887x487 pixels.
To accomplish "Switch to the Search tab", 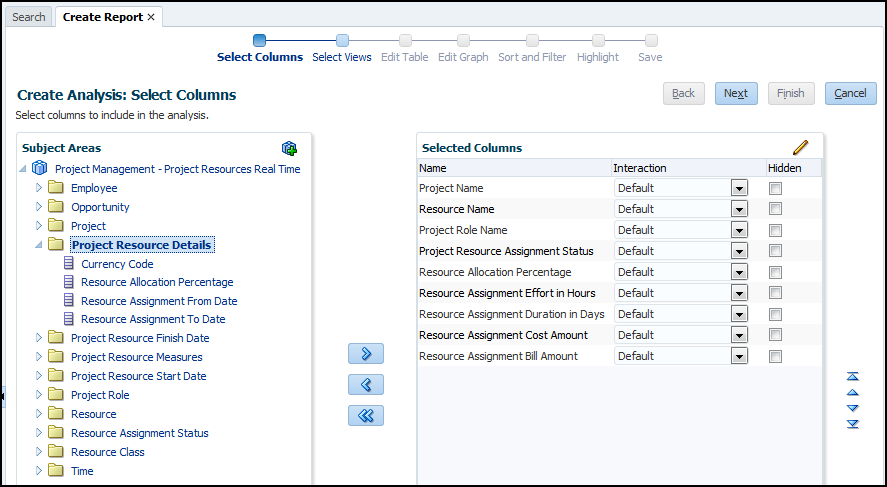I will tap(29, 17).
